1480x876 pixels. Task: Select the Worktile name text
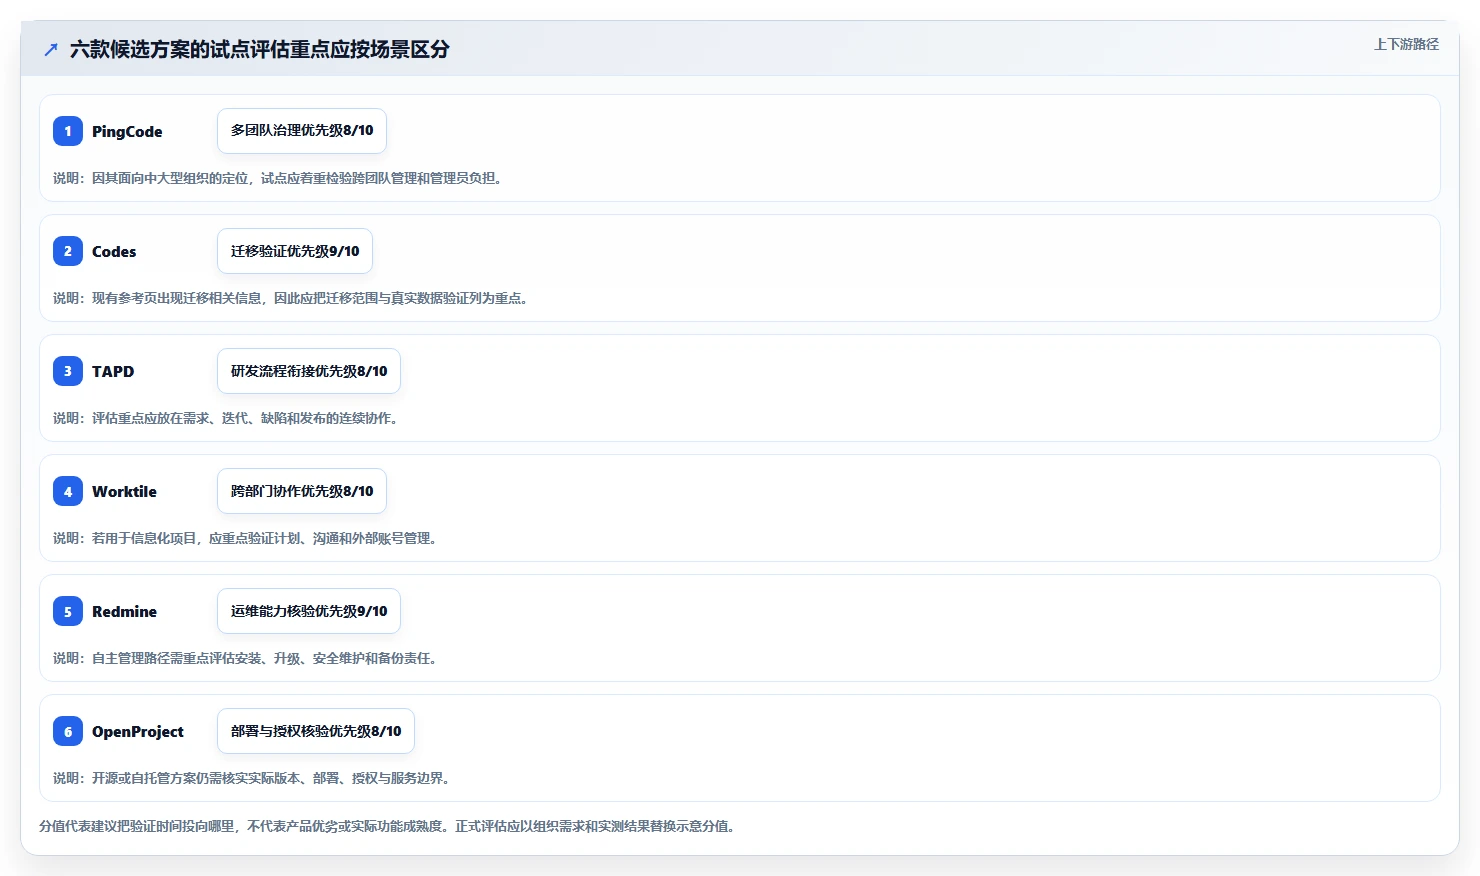tap(124, 491)
